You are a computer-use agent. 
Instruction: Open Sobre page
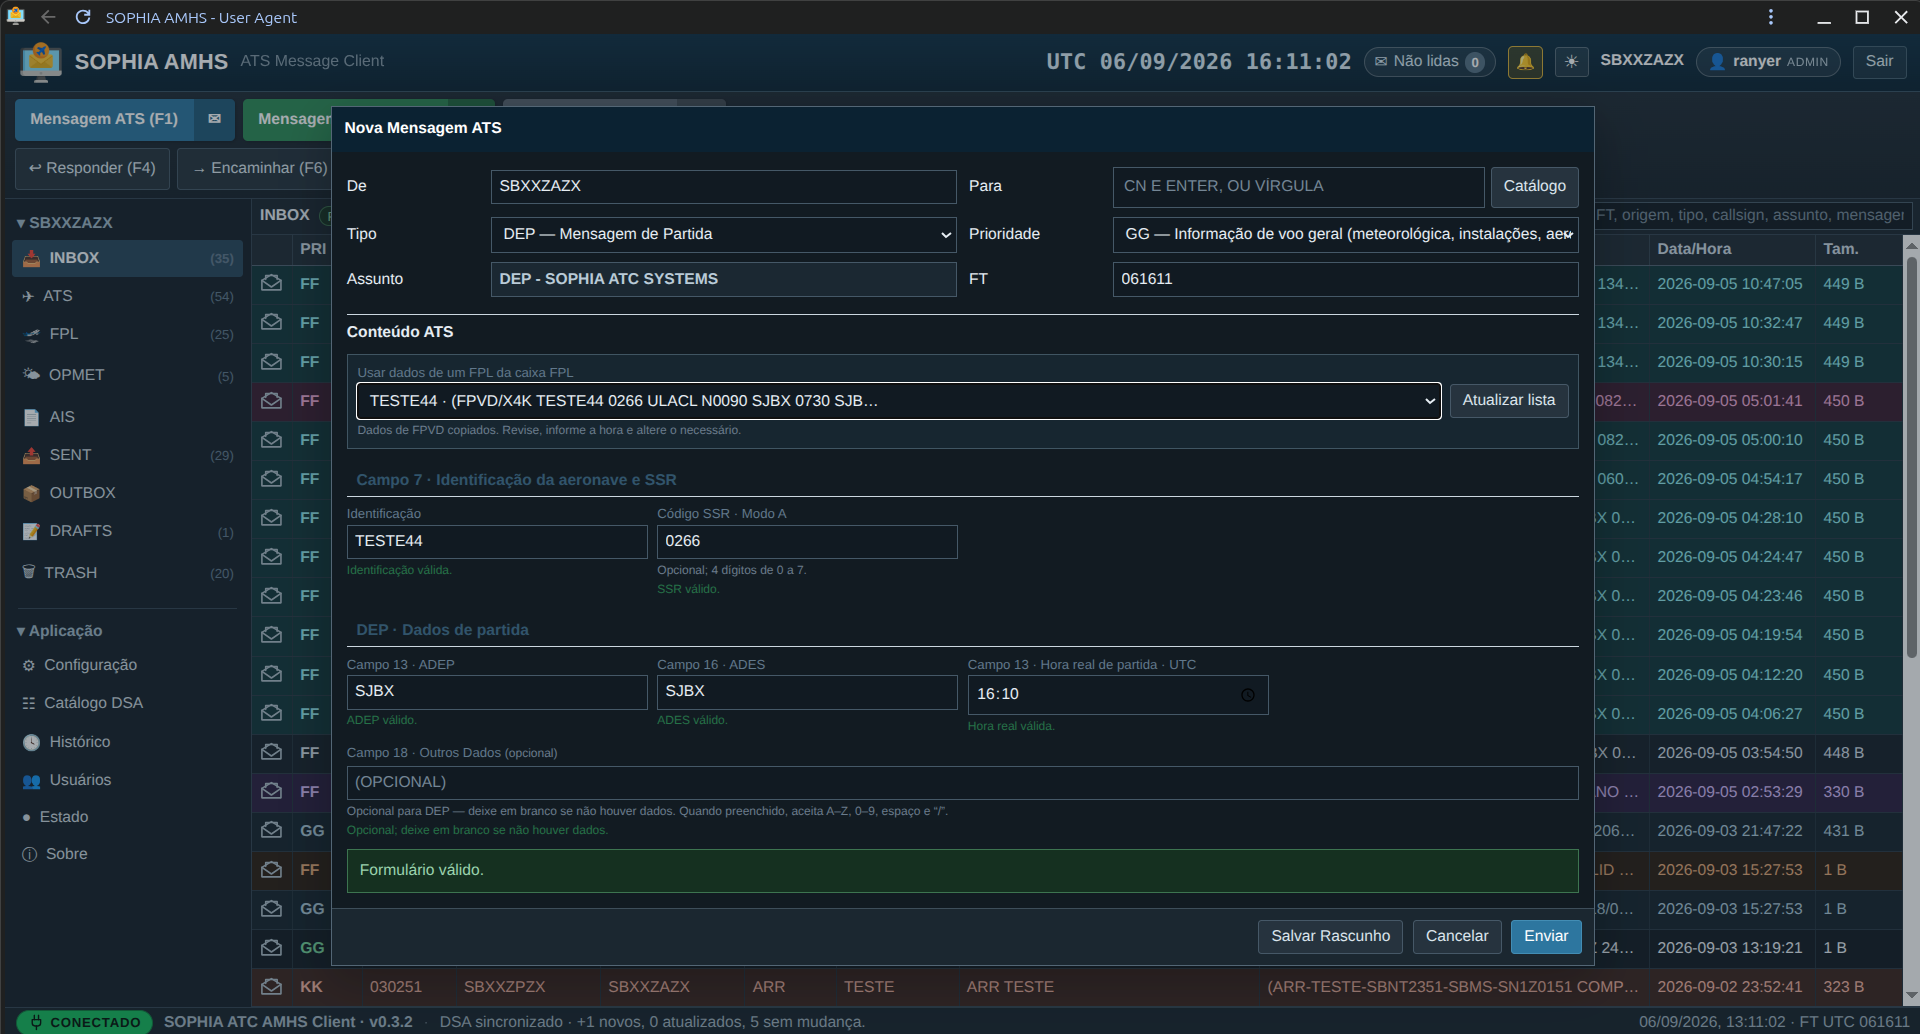(x=128, y=854)
